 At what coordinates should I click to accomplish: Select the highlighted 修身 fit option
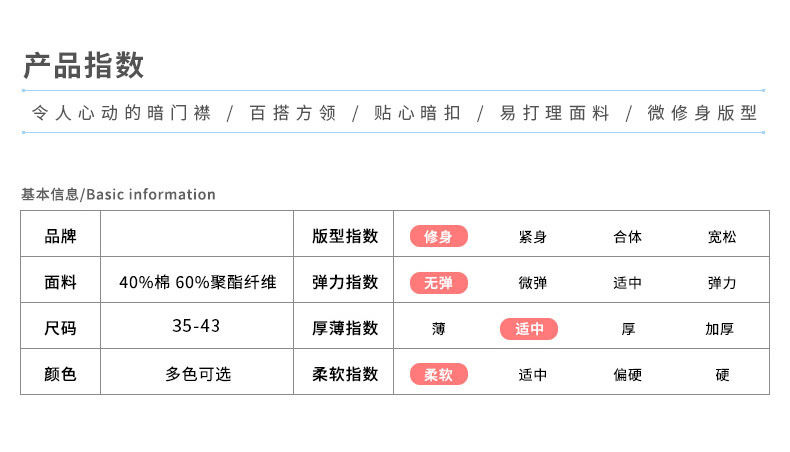pos(438,237)
